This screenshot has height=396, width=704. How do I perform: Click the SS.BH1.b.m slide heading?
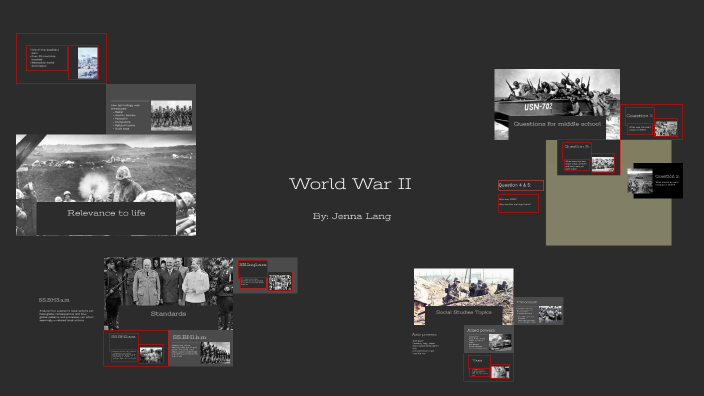[189, 337]
